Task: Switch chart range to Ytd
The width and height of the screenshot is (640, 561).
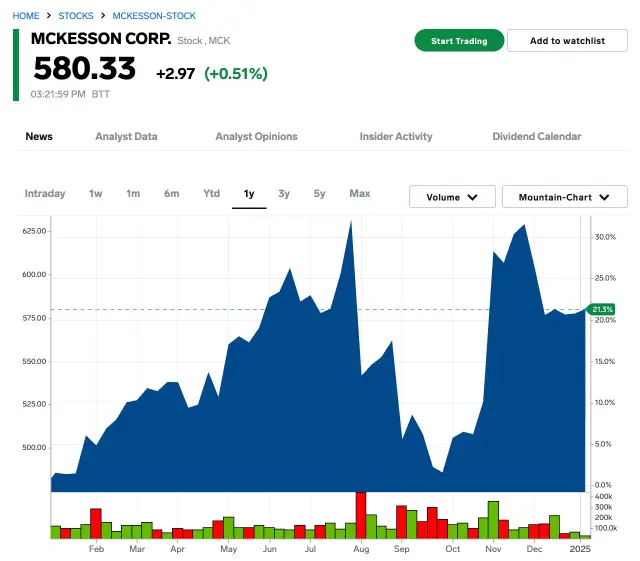Action: pyautogui.click(x=212, y=194)
